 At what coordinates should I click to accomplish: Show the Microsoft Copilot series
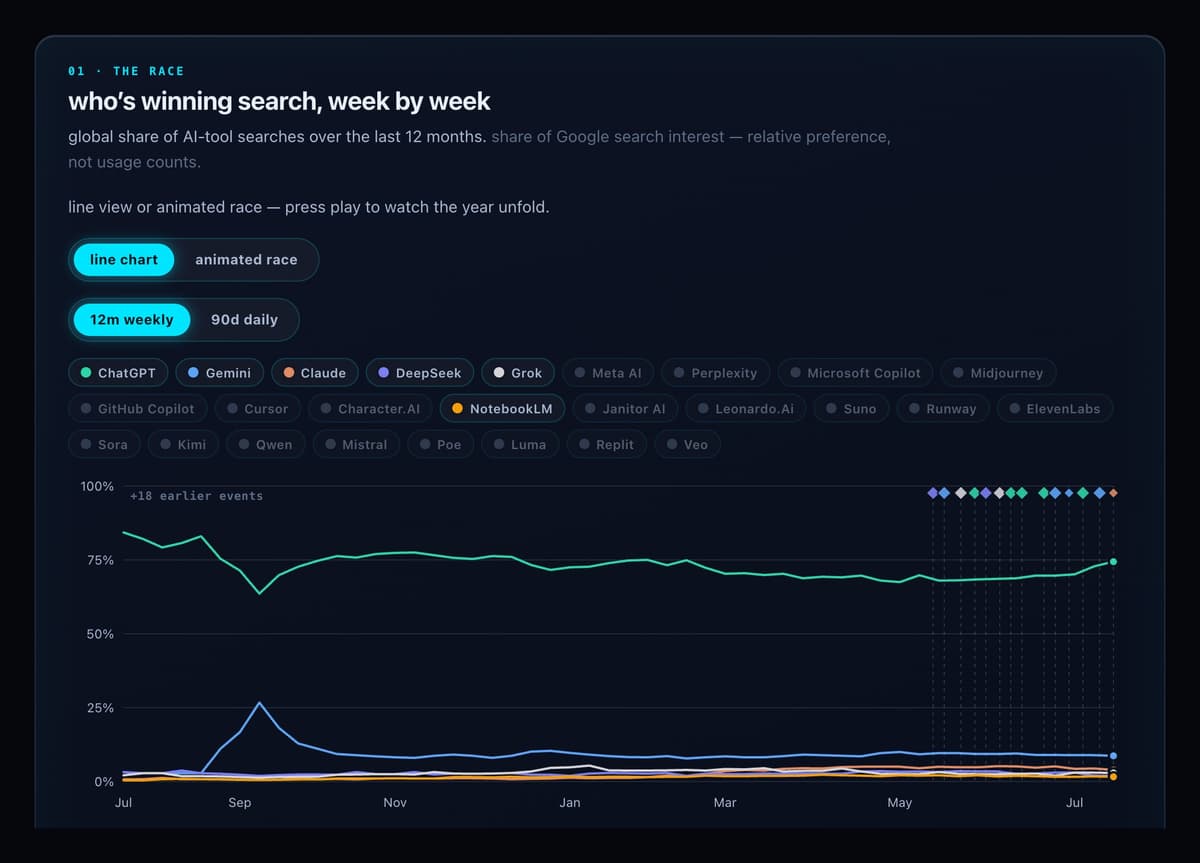855,373
